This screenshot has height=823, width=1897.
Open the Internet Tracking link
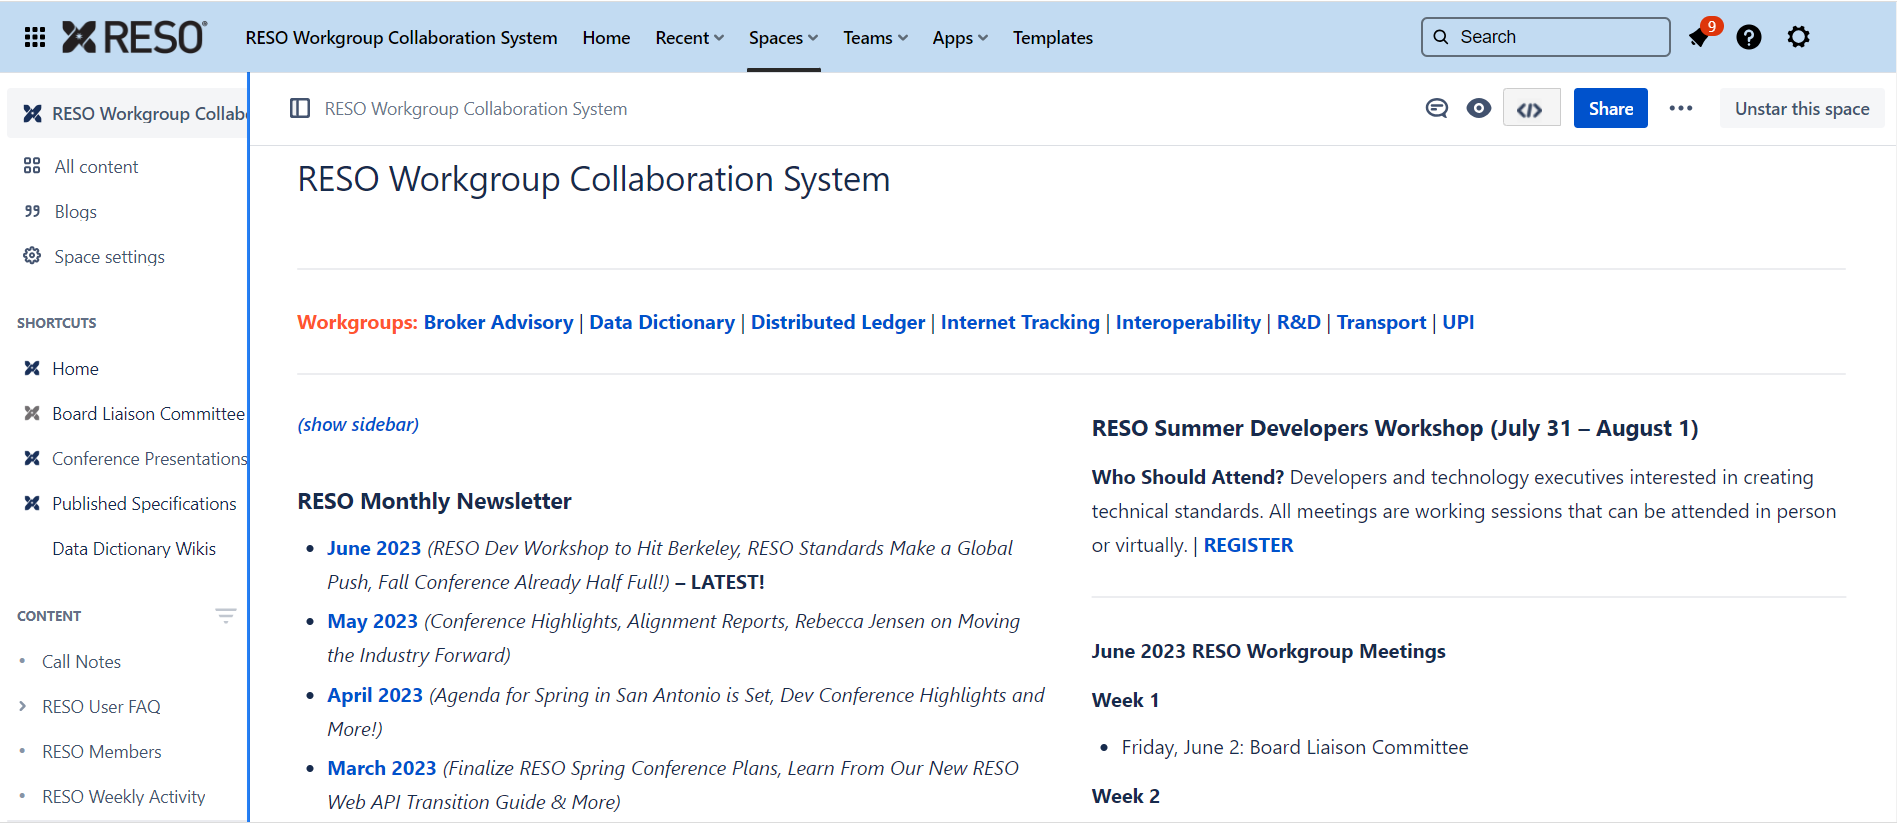pyautogui.click(x=1019, y=322)
